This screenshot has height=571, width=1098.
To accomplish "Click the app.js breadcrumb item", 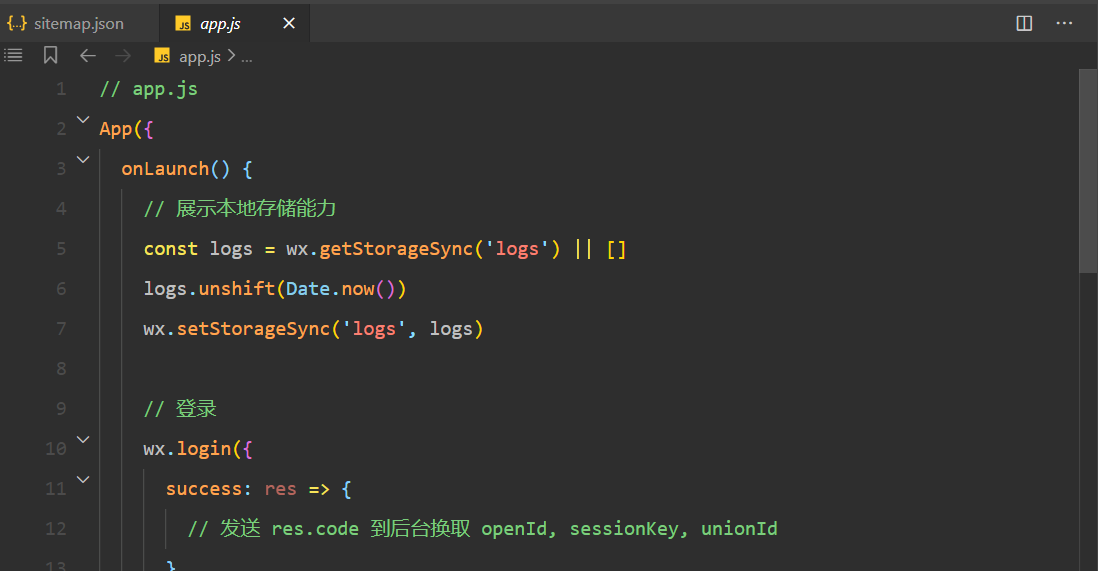I will [200, 57].
